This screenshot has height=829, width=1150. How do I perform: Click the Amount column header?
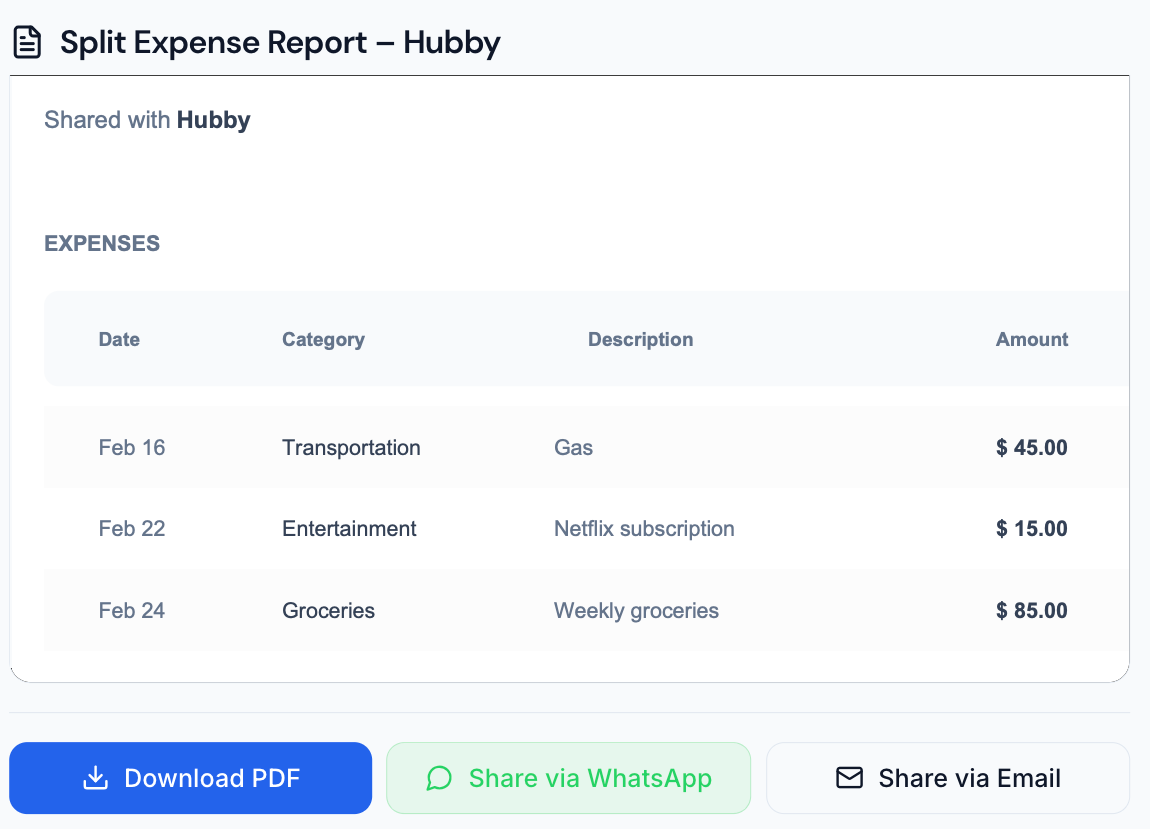(x=1031, y=339)
